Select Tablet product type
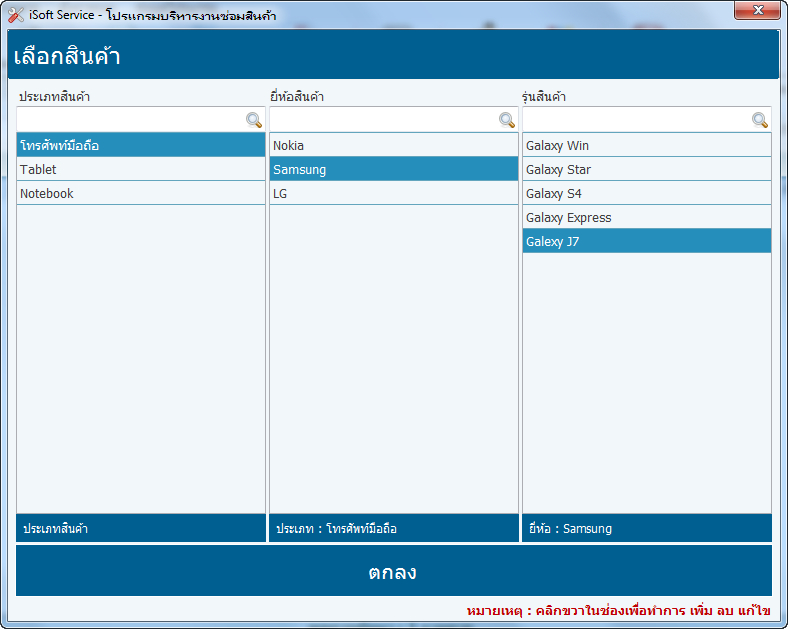The width and height of the screenshot is (788, 629). click(x=141, y=169)
